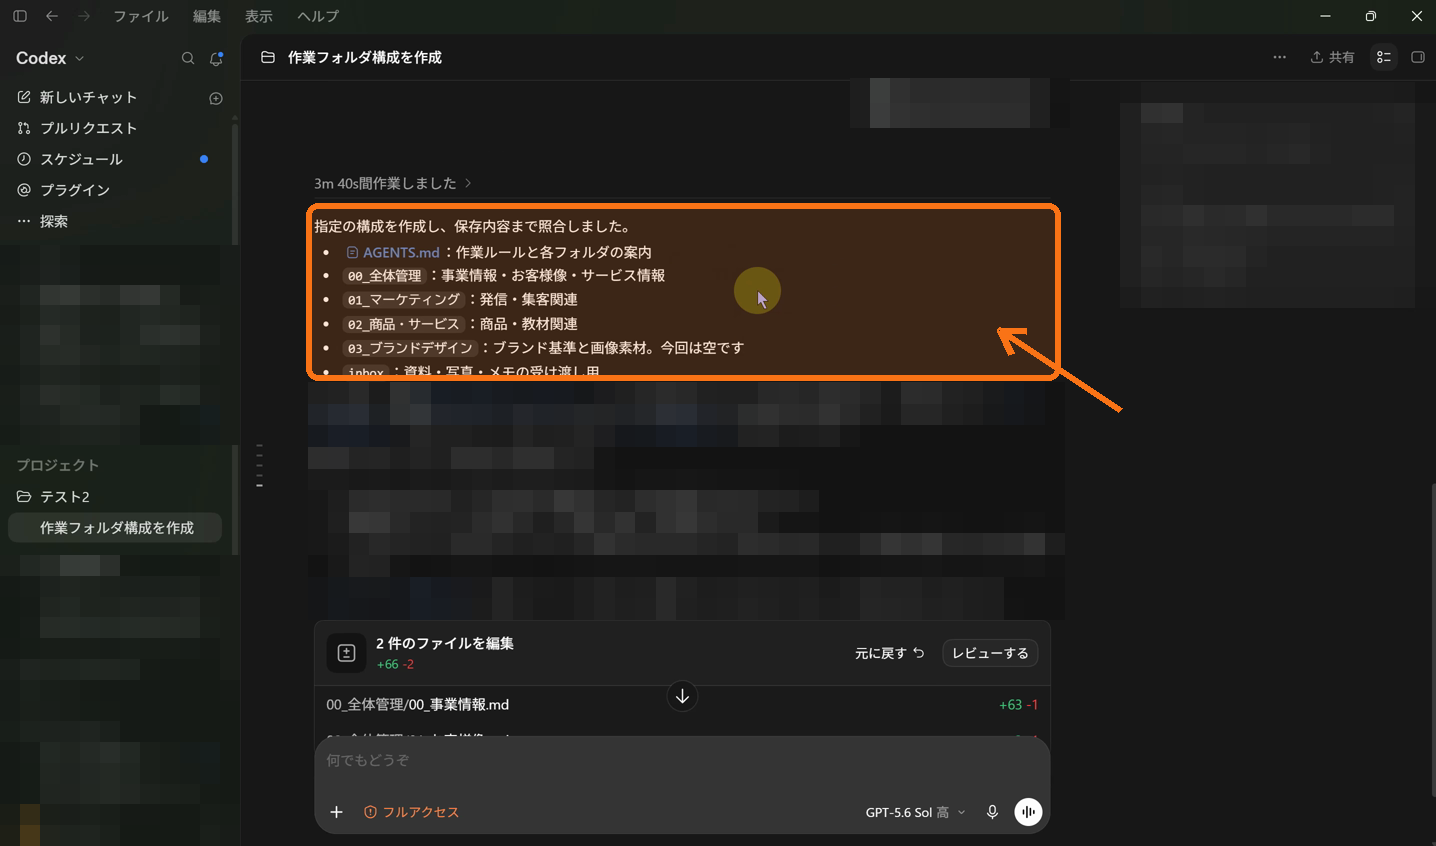Open the ヘルプ menu
Viewport: 1436px width, 846px height.
(x=318, y=16)
